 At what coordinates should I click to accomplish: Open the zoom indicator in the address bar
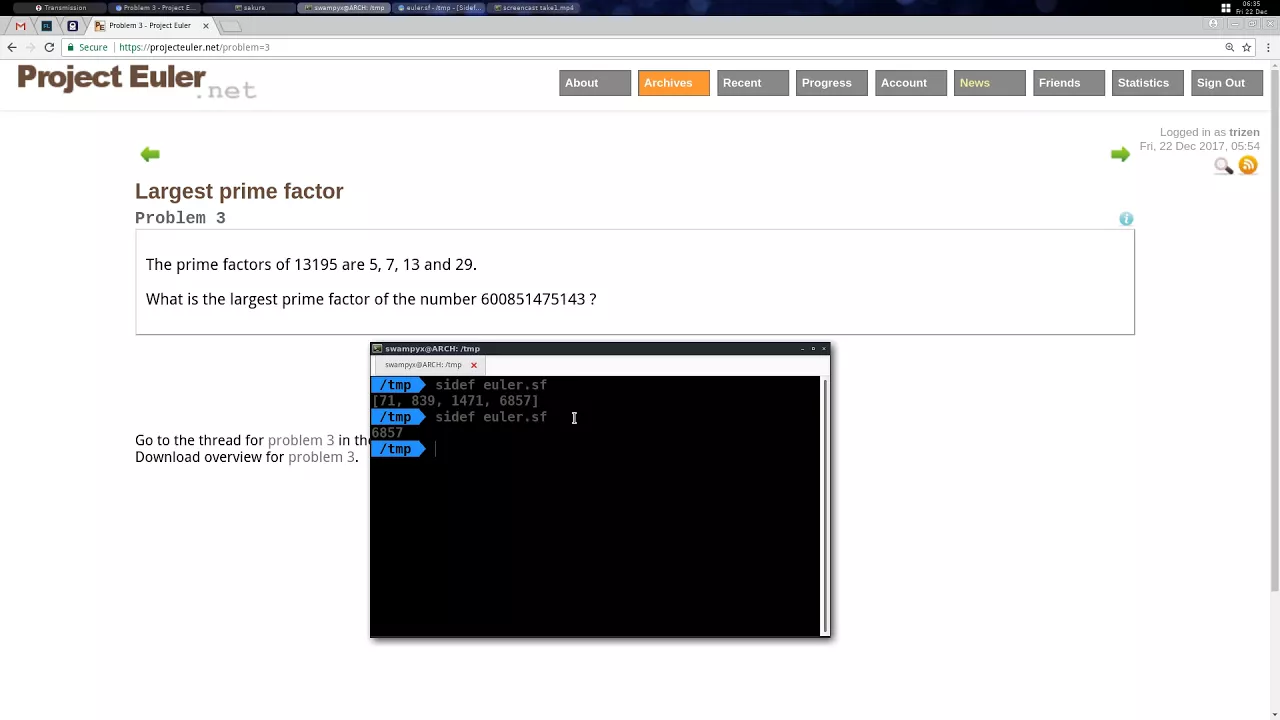coord(1230,47)
